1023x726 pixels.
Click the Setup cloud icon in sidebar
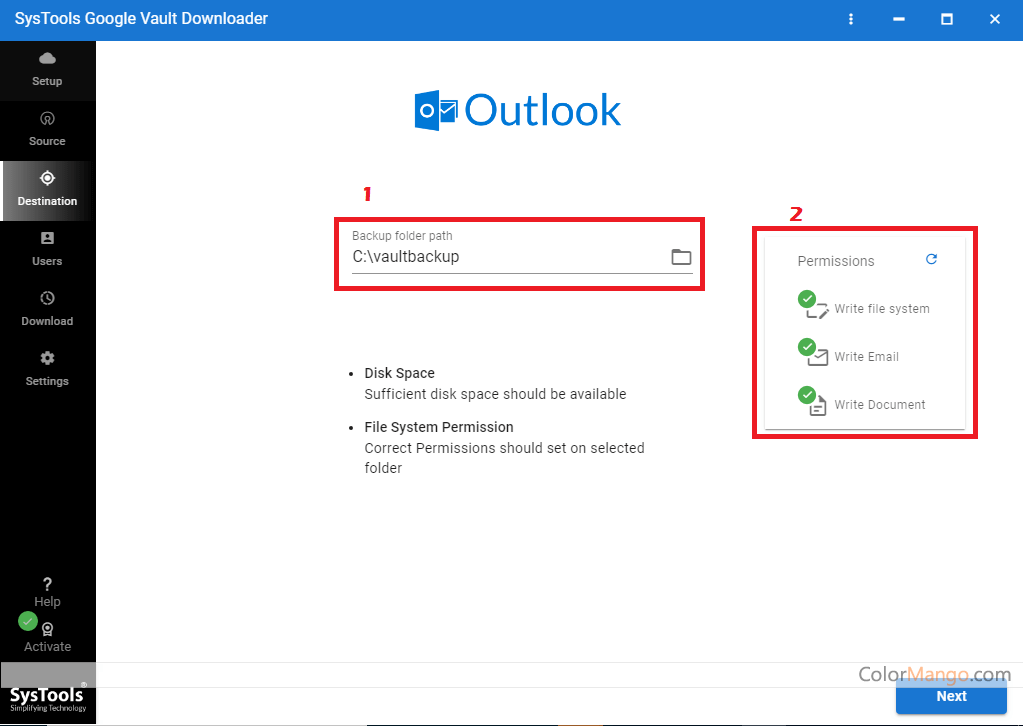coord(47,59)
